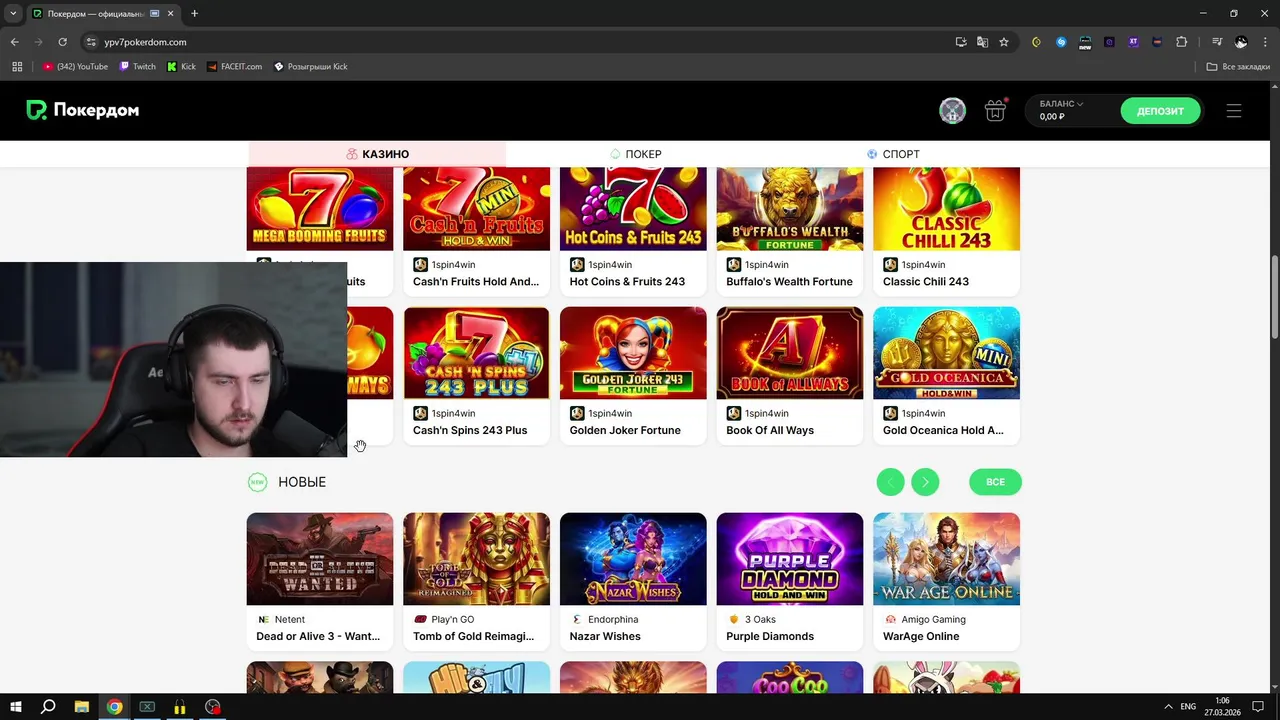Click the Play'n GO provider icon

click(x=420, y=619)
